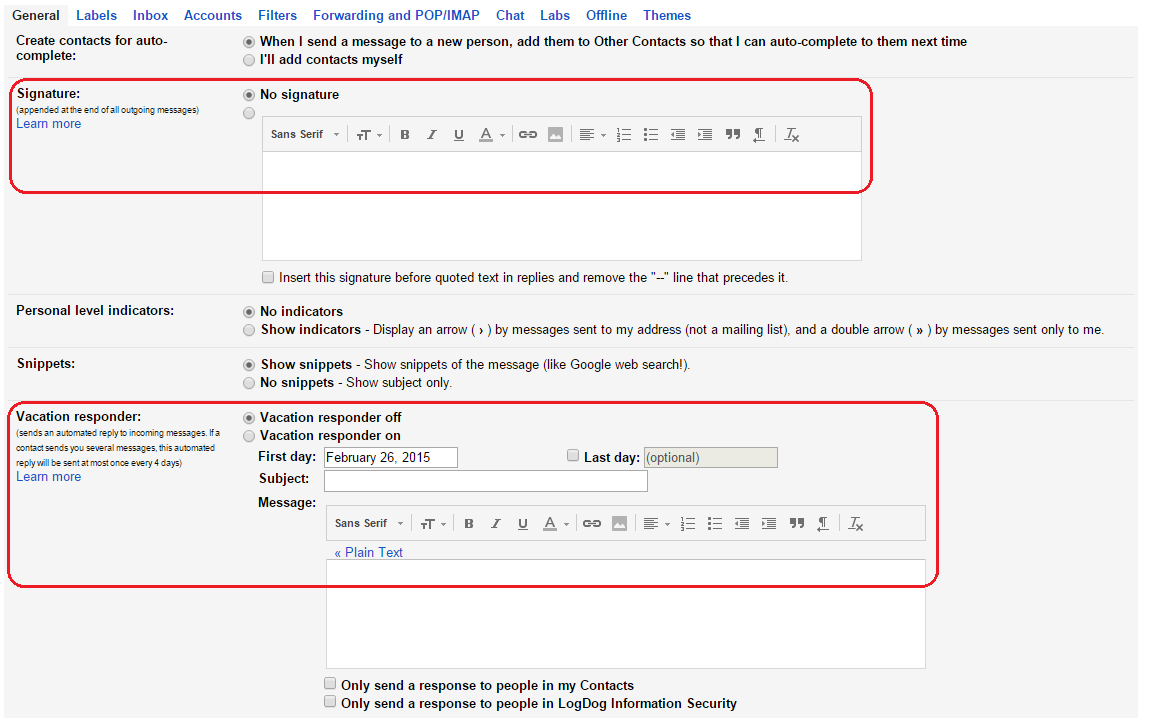Click the First day date field
1151x724 pixels.
pyautogui.click(x=391, y=457)
